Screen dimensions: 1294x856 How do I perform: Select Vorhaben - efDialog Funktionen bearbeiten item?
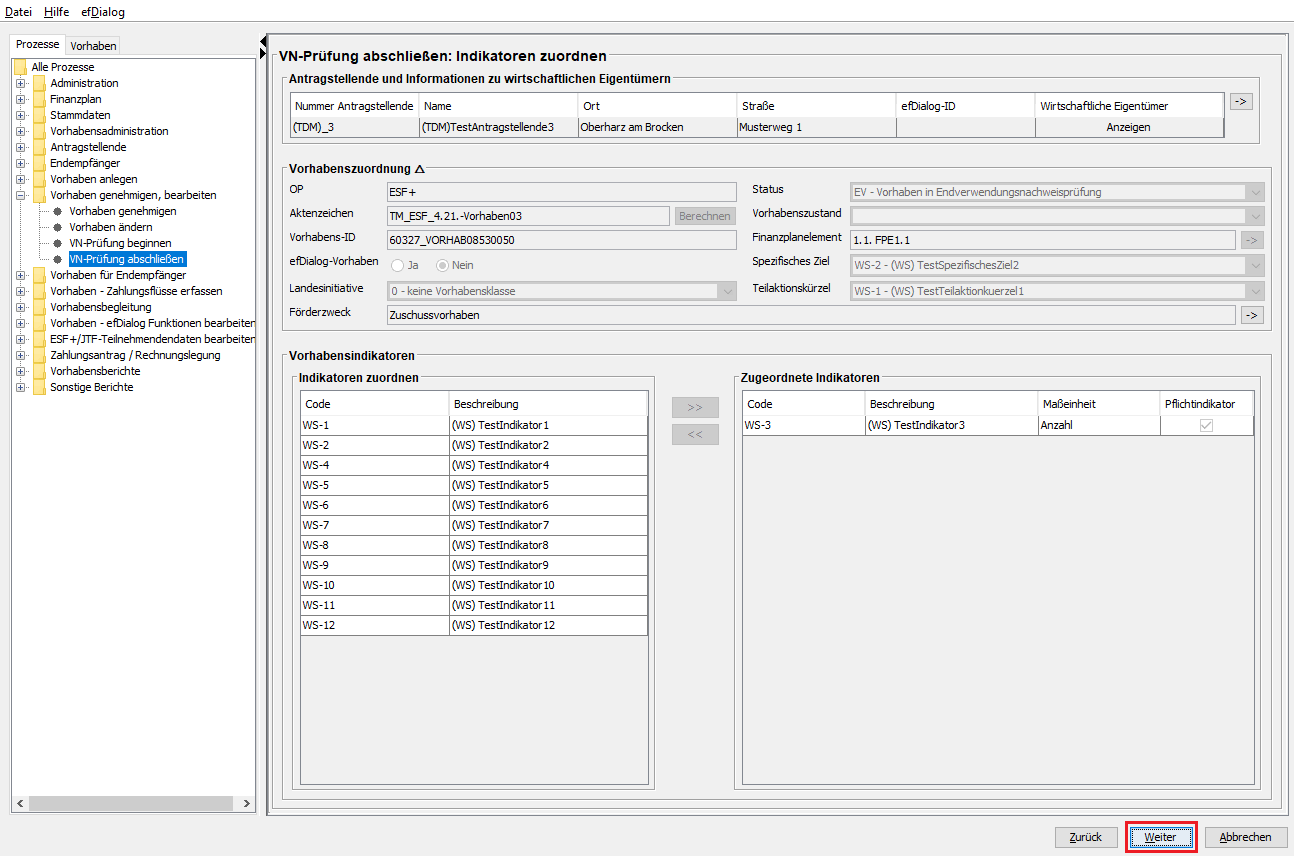click(151, 323)
